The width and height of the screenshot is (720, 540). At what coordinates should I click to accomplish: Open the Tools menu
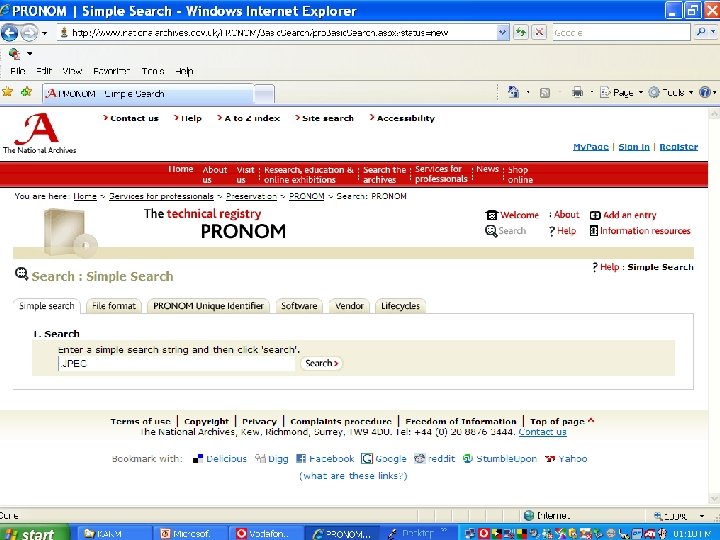click(153, 71)
